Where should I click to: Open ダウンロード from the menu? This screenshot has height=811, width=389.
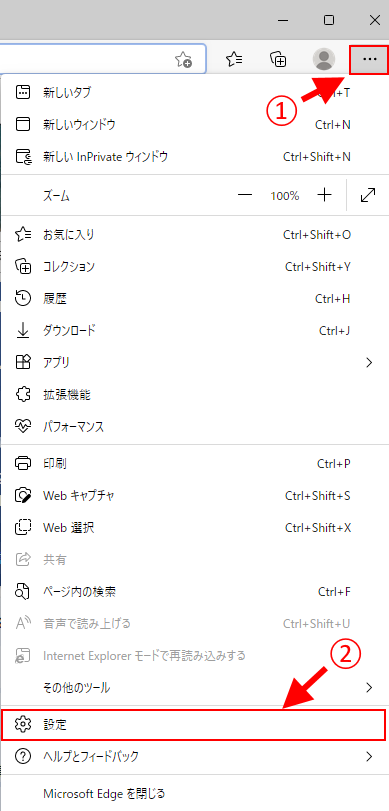(194, 331)
